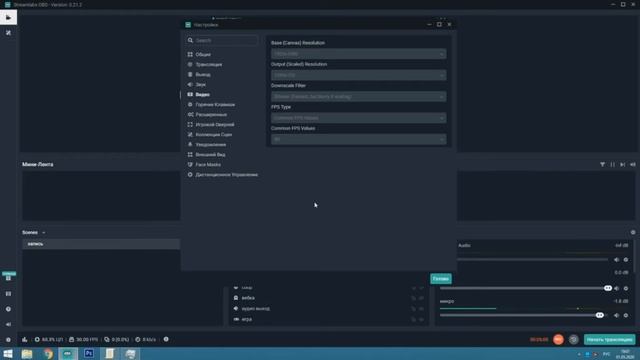This screenshot has width=640, height=360.
Task: Open the Общие settings category
Action: click(203, 54)
